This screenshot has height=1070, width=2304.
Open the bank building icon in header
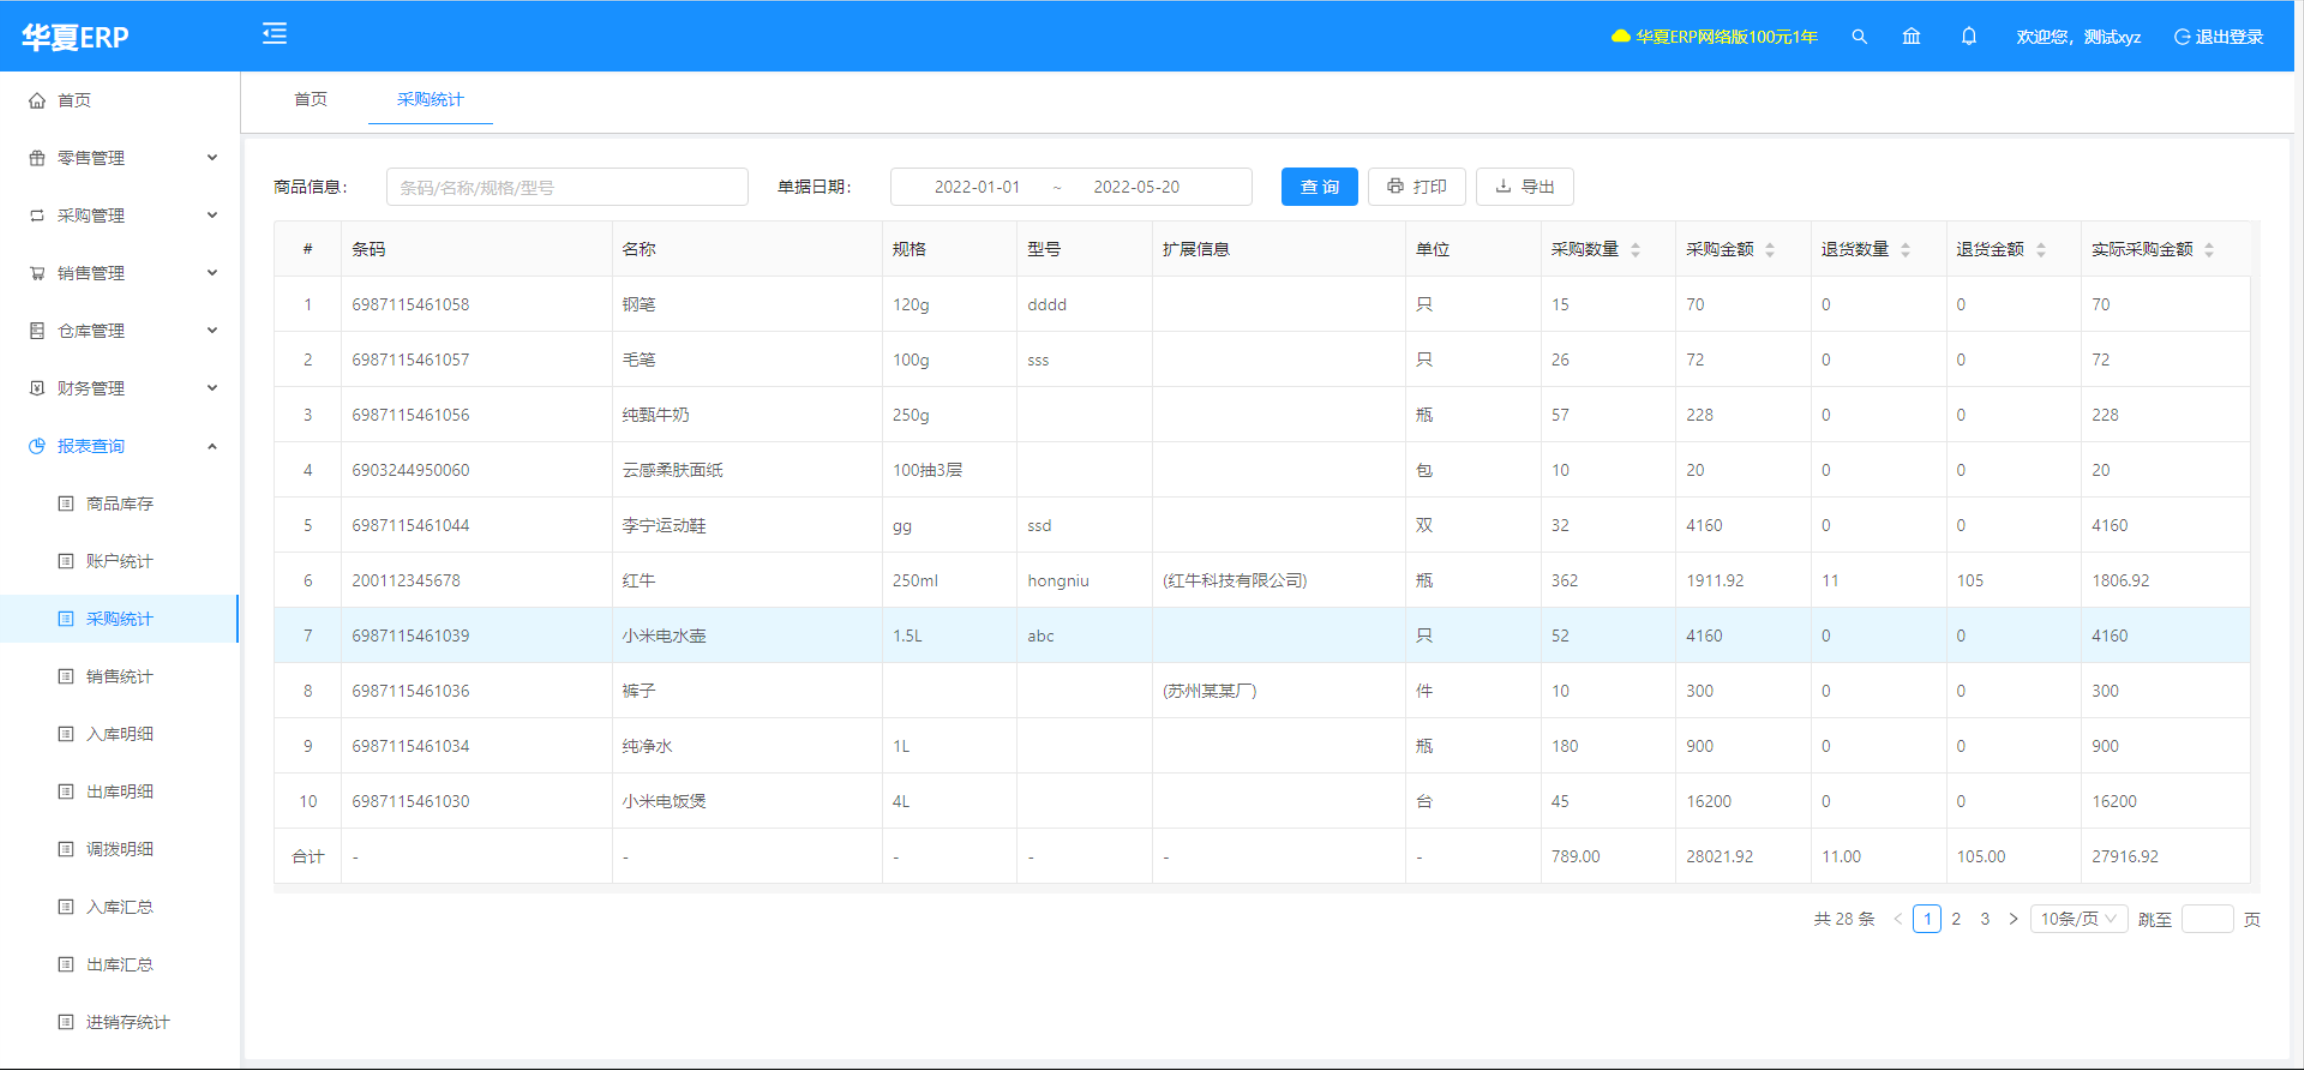tap(1911, 37)
